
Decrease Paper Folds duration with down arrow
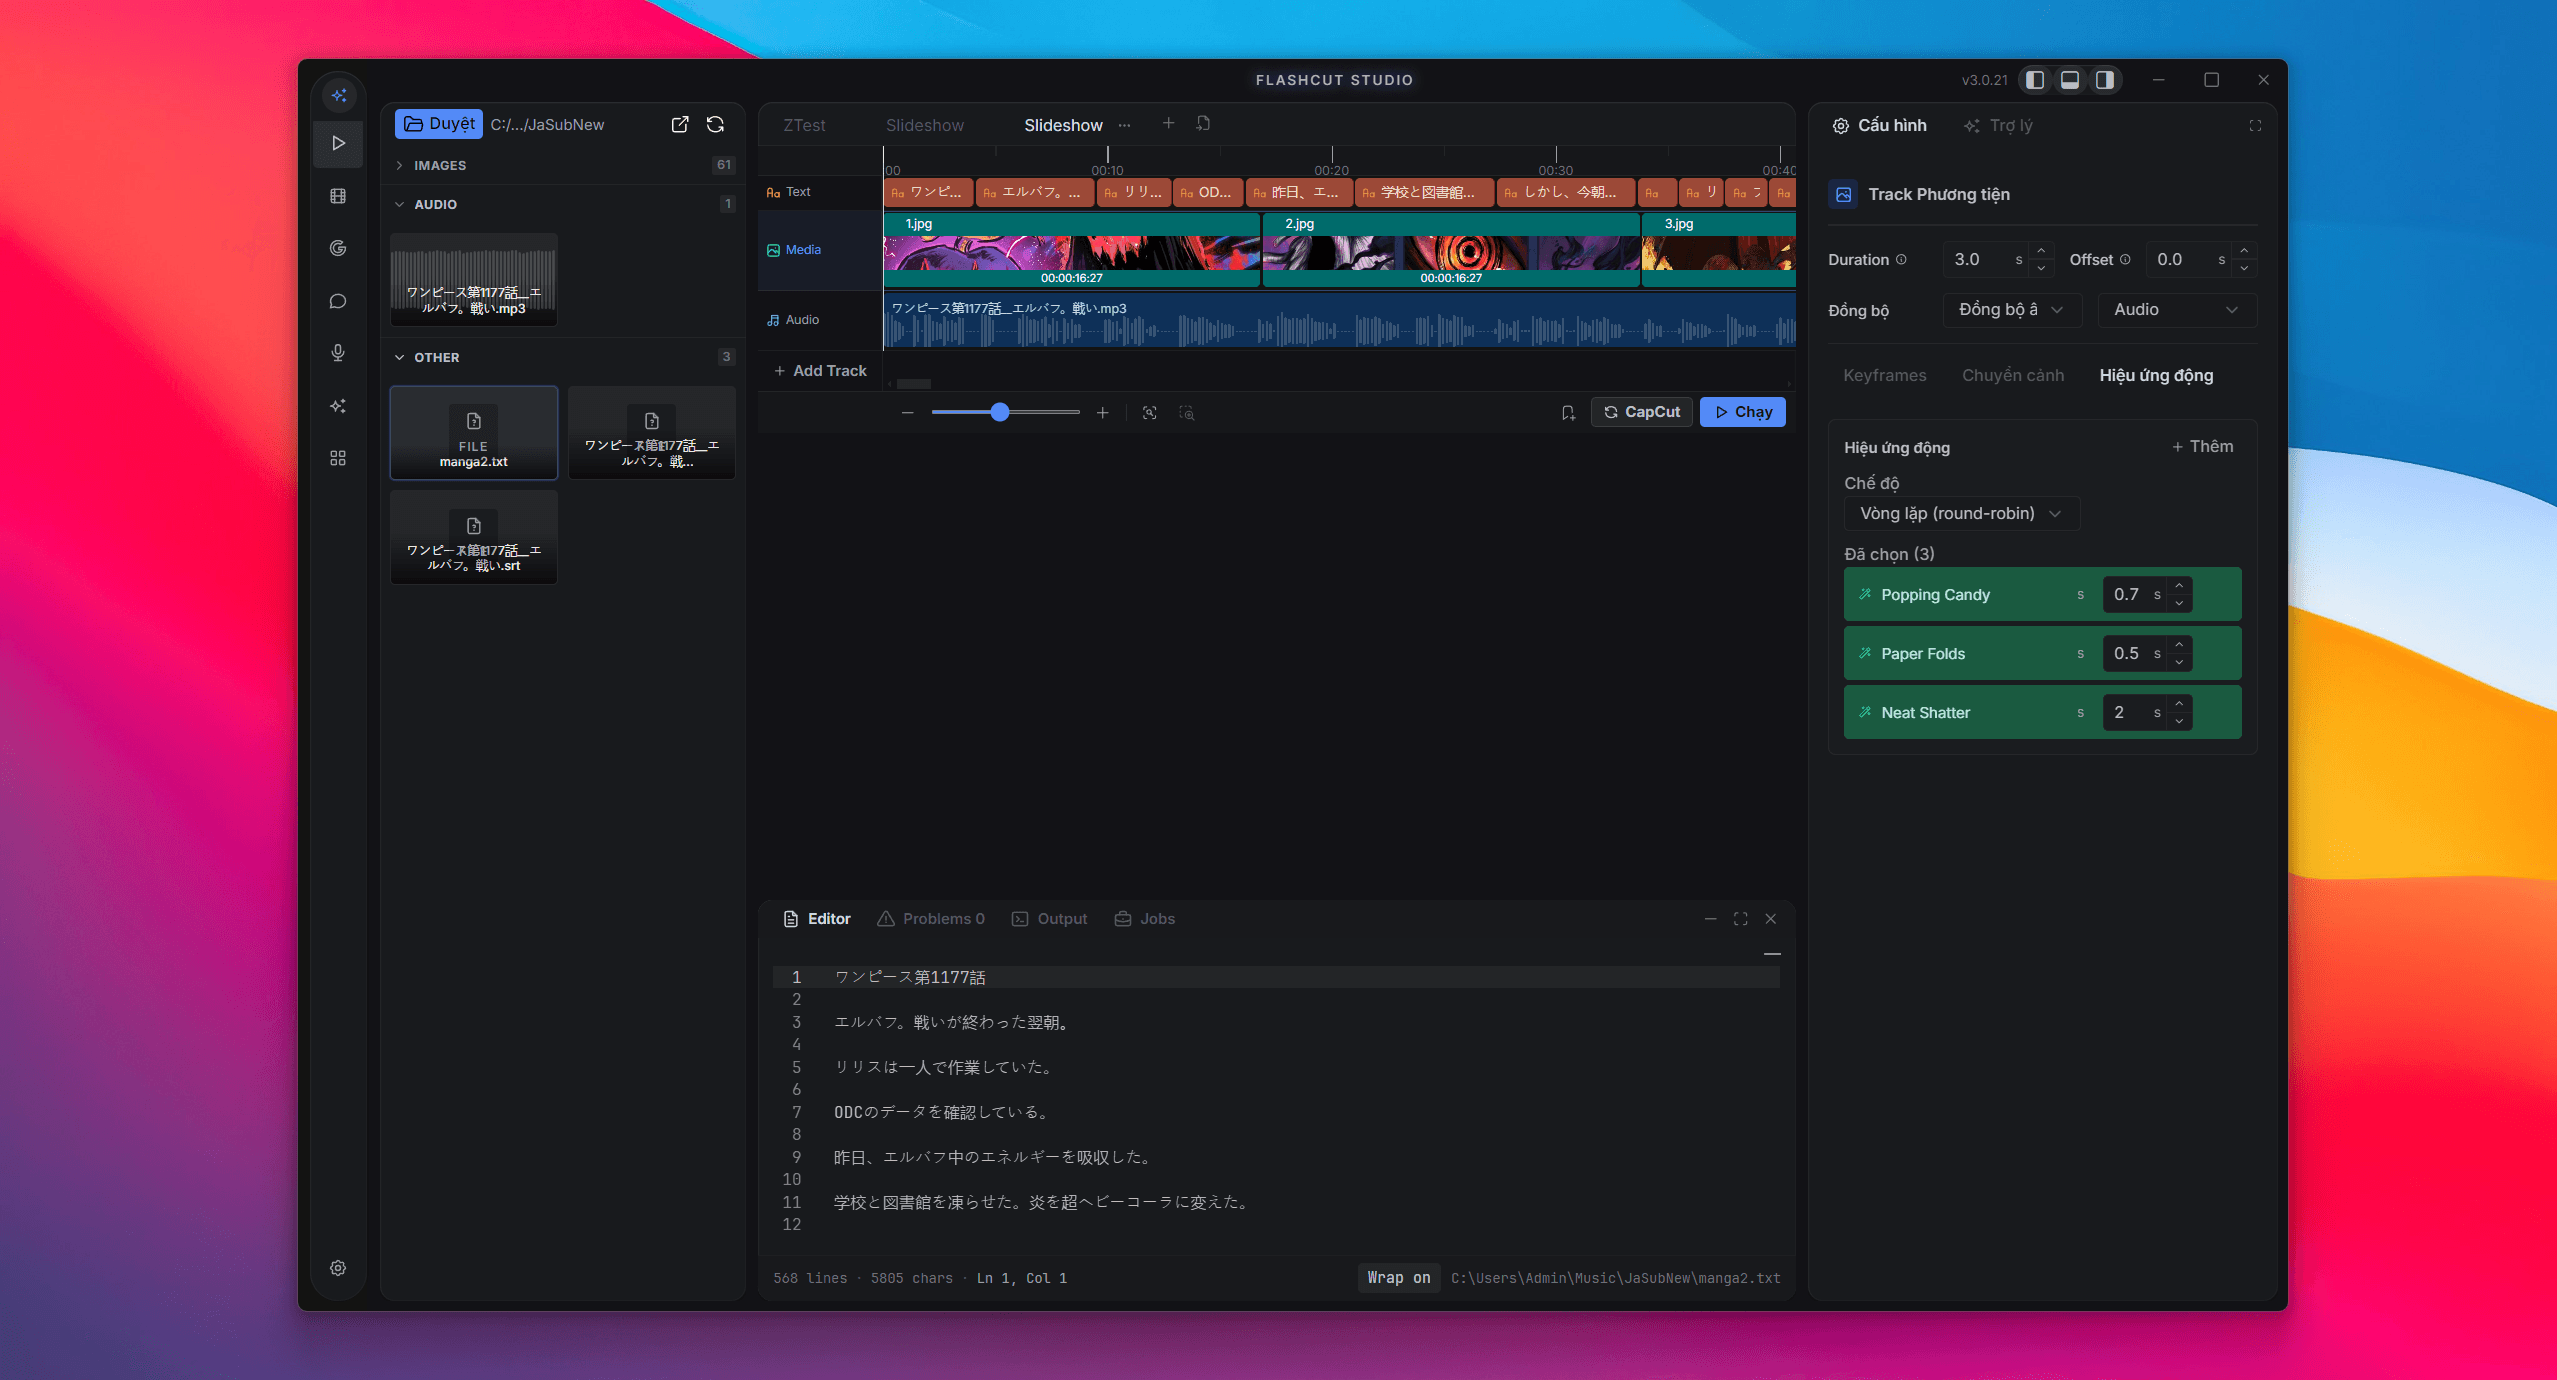click(2180, 663)
